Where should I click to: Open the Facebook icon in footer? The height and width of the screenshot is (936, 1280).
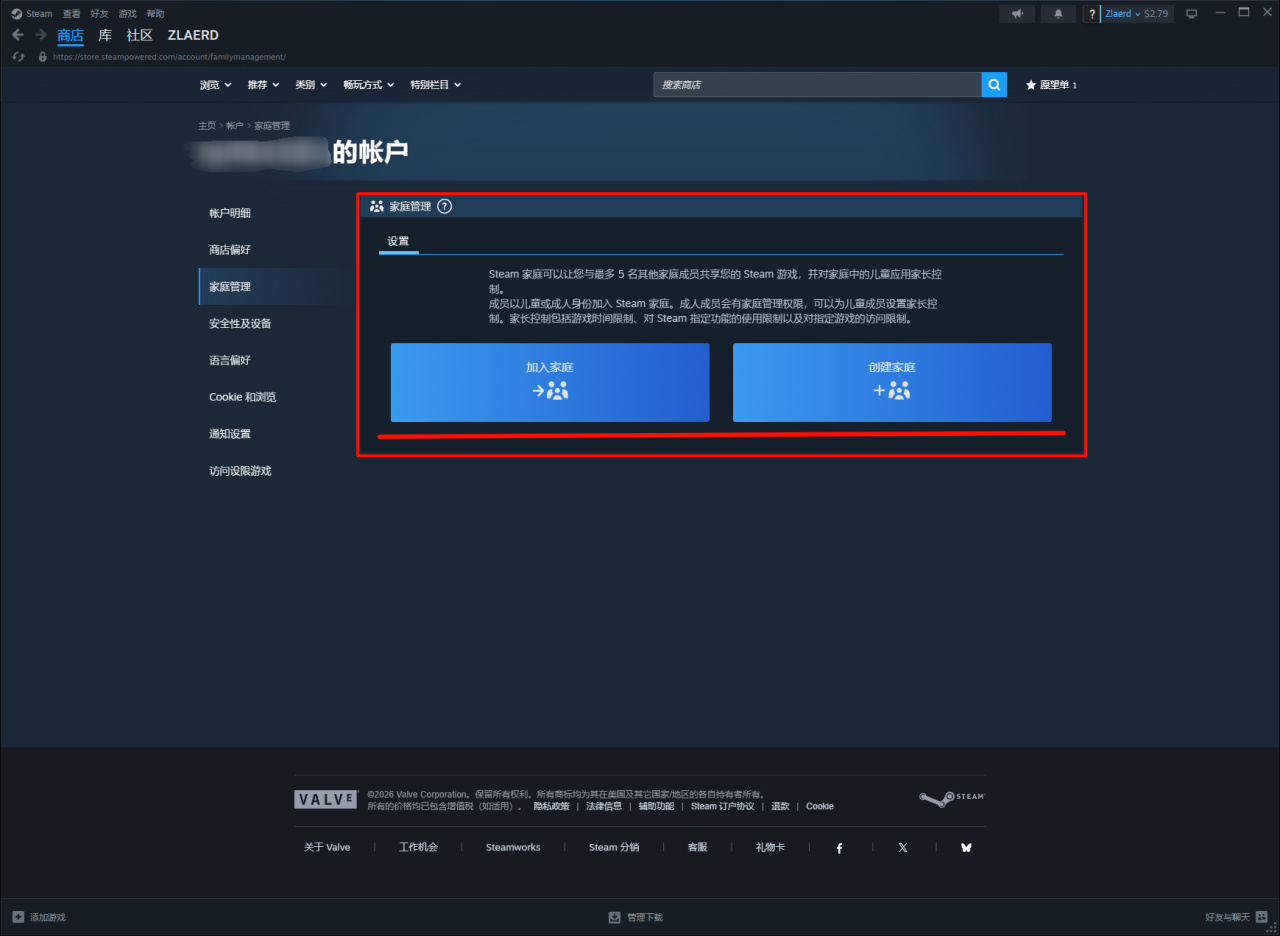(x=839, y=848)
